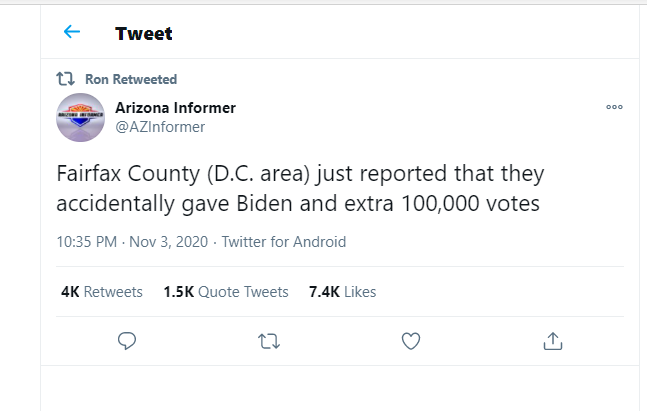The height and width of the screenshot is (411, 647).
Task: View the 4K Retweets list
Action: [102, 292]
